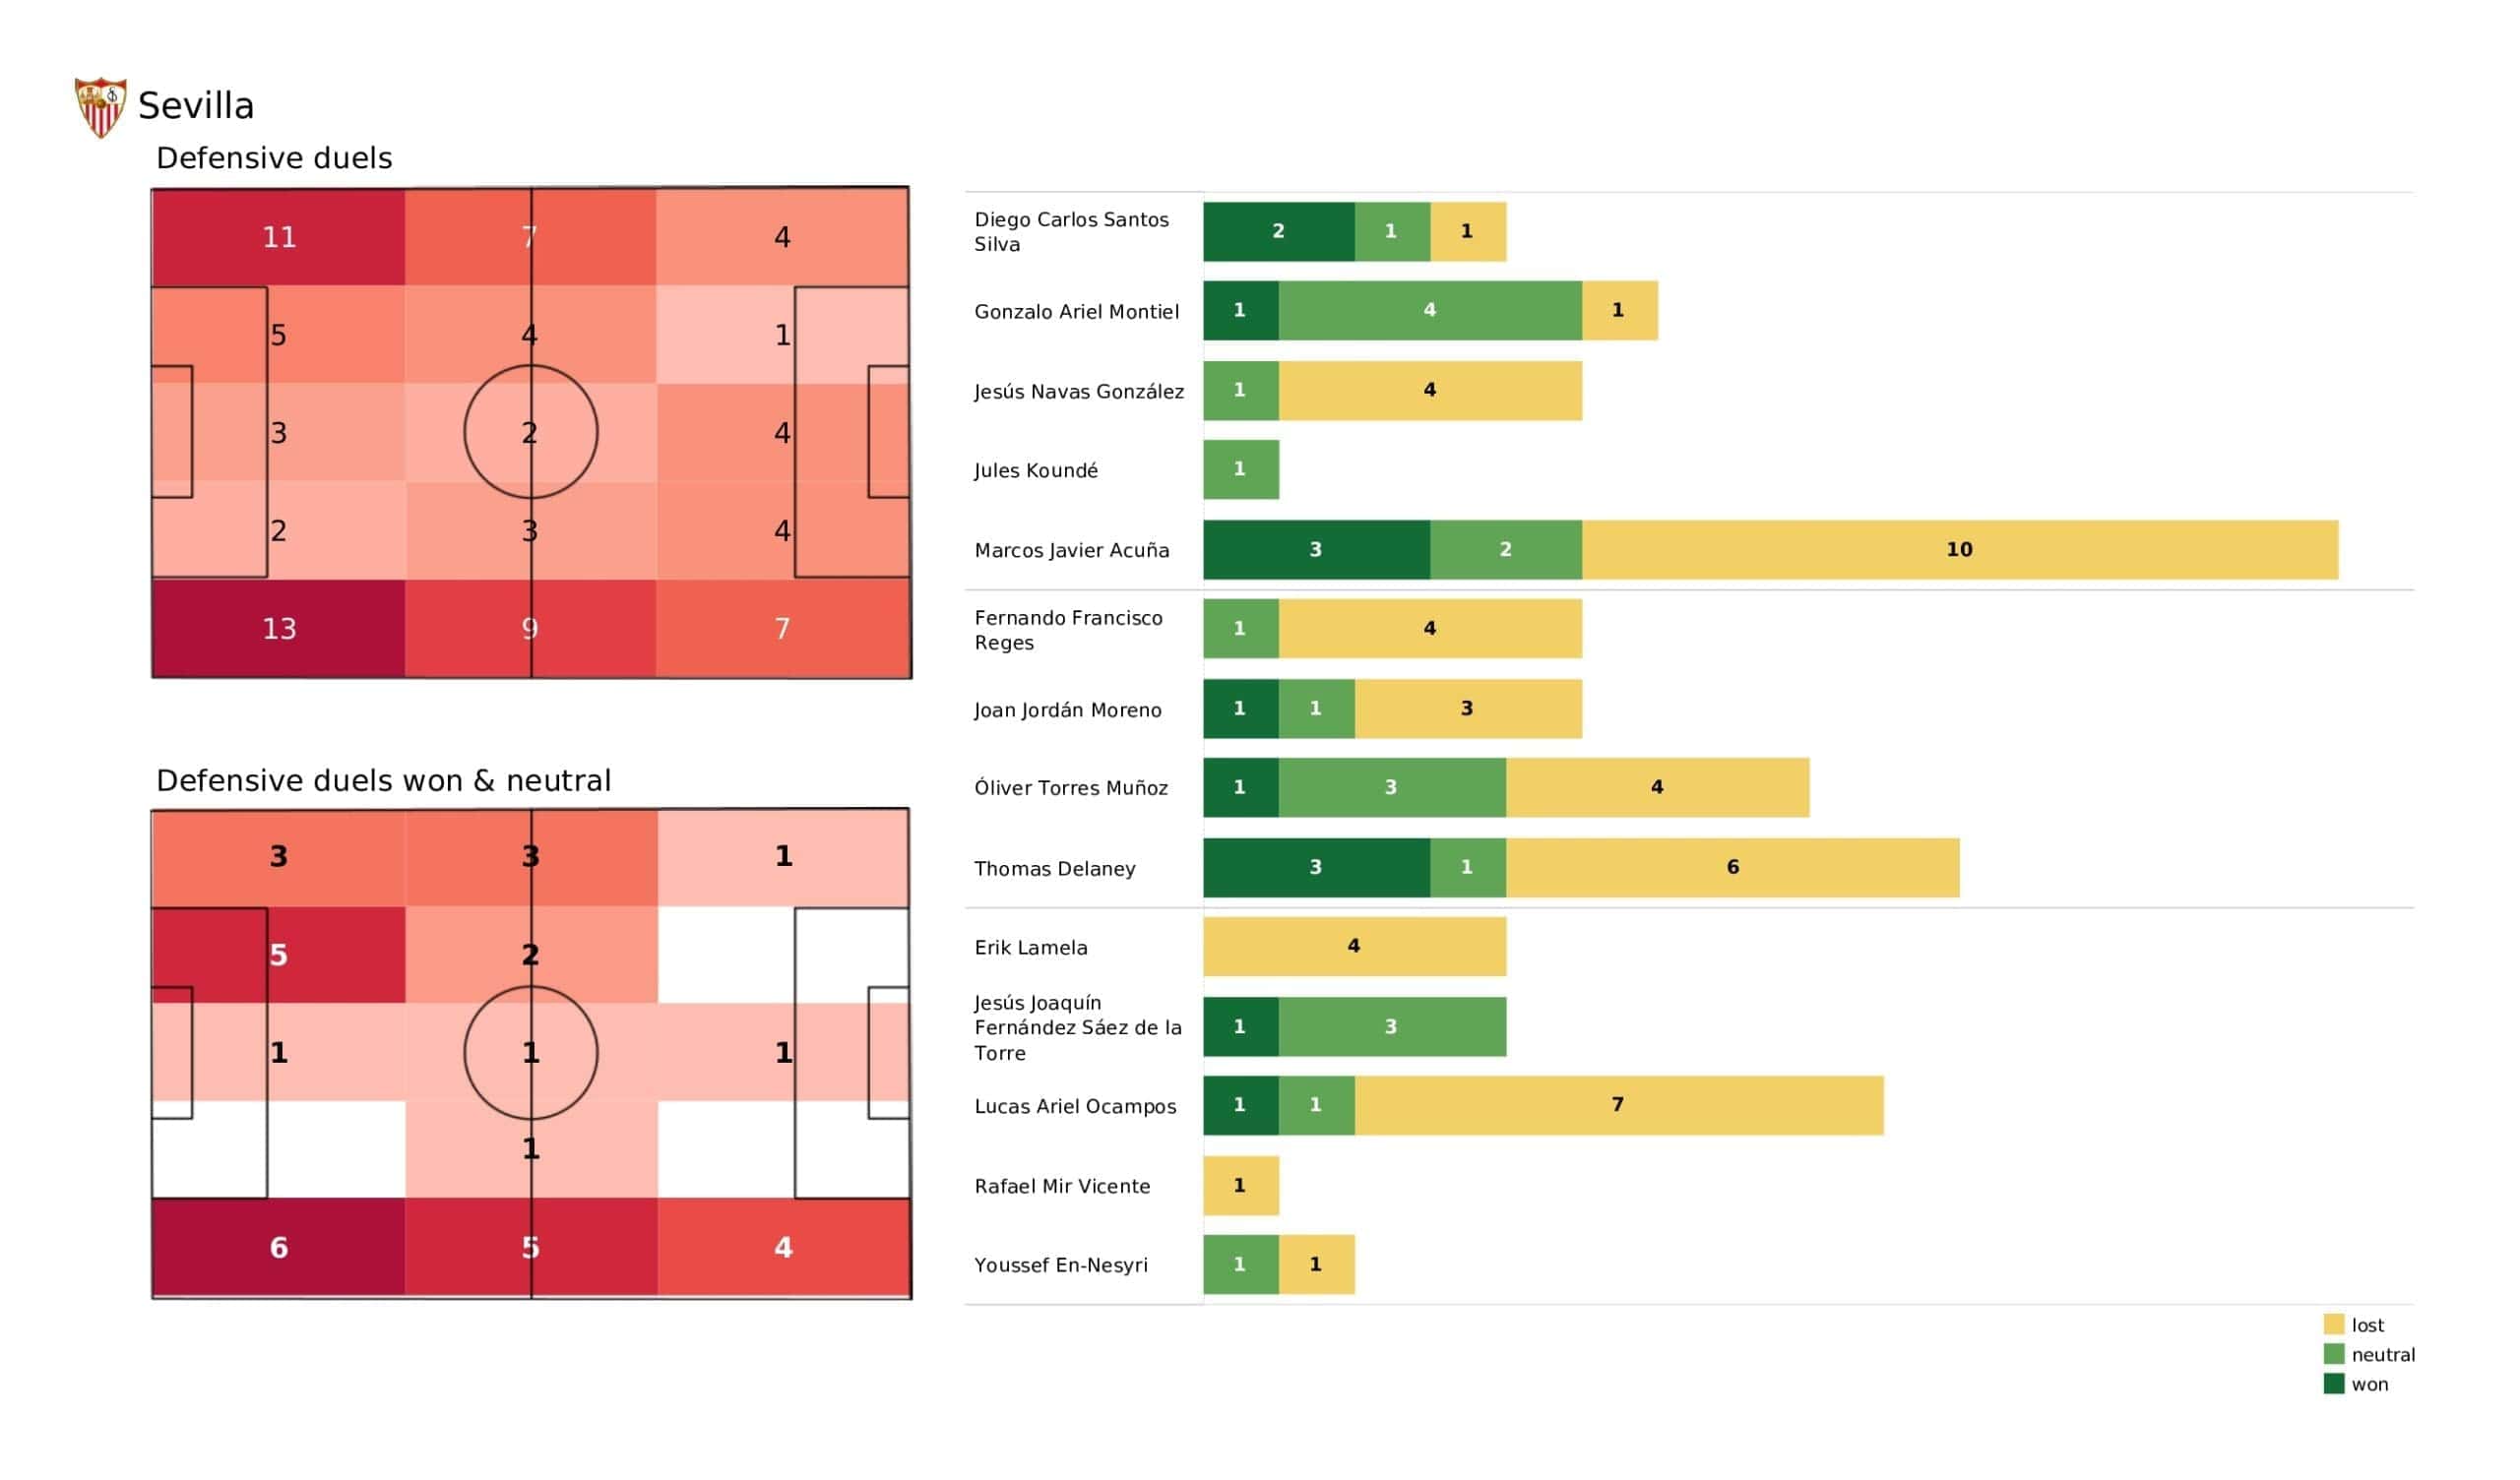Click Gonzalo Ariel Montiel's neutral bar showing 4

pos(1430,311)
